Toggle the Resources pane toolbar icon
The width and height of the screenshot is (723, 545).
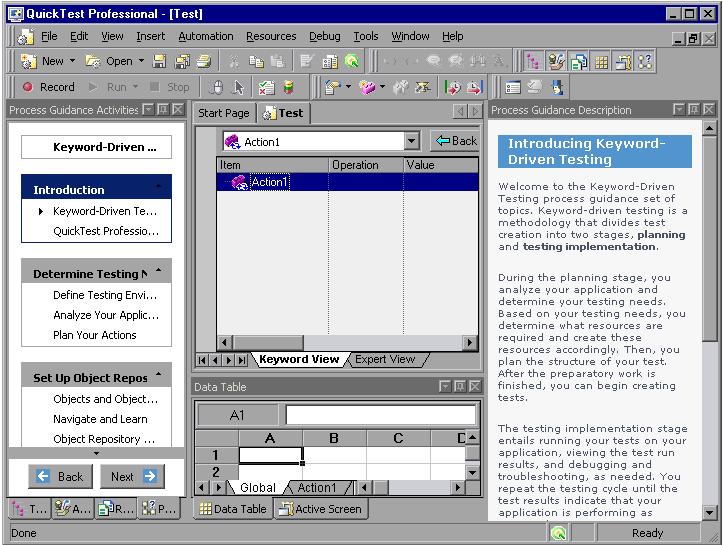click(x=578, y=61)
